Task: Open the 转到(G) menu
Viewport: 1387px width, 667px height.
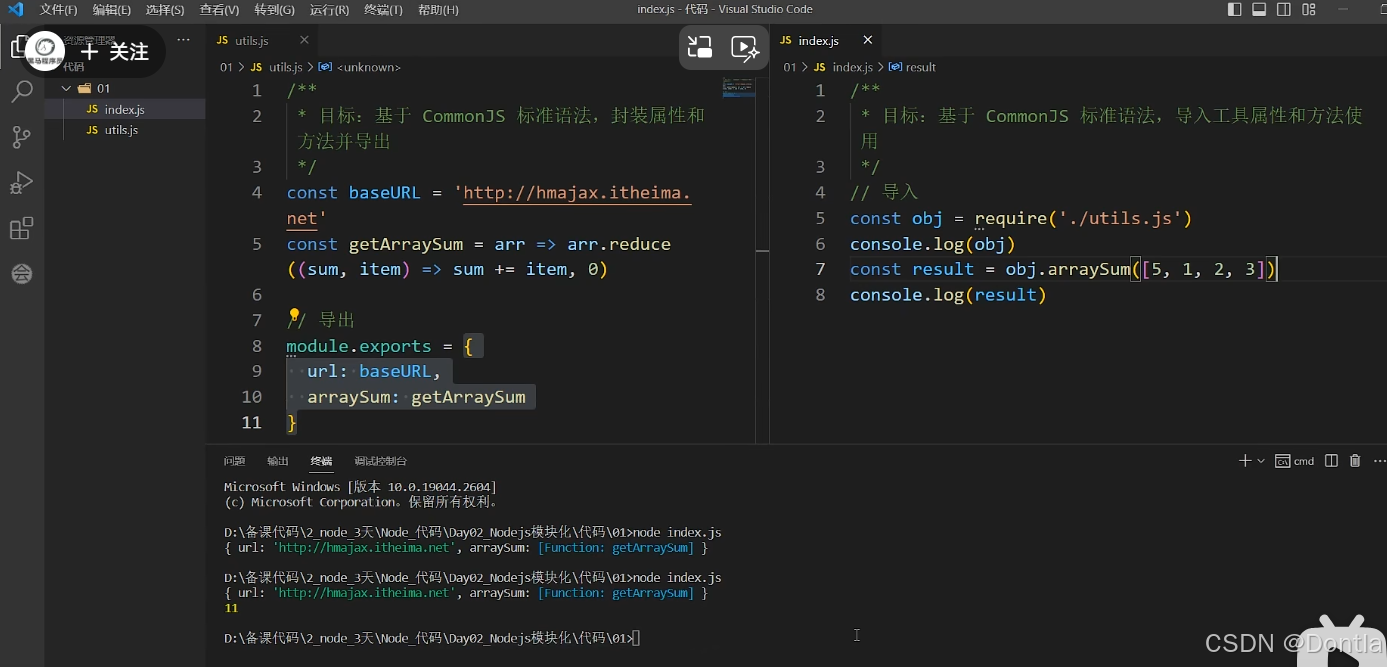Action: (274, 9)
